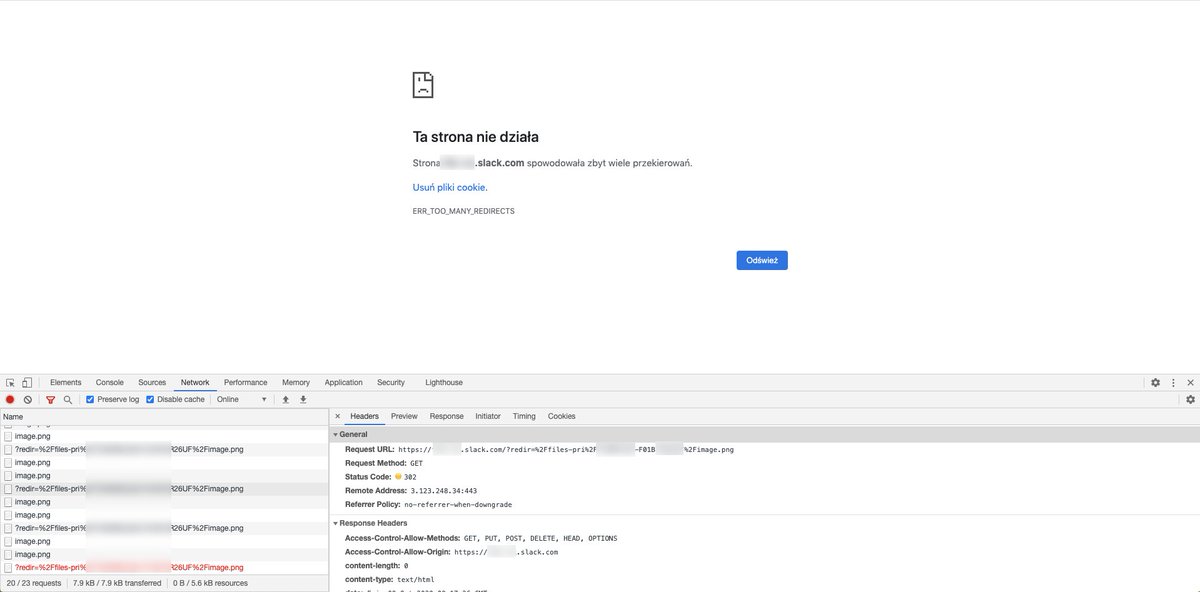Open the network search magnifier

[x=67, y=399]
